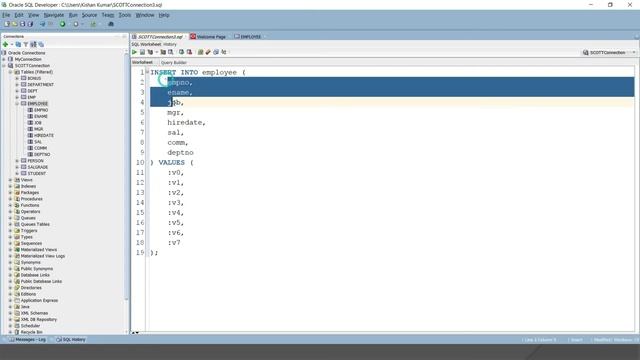The width and height of the screenshot is (640, 360).
Task: Click the code line 'hiredate,'
Action: point(187,122)
